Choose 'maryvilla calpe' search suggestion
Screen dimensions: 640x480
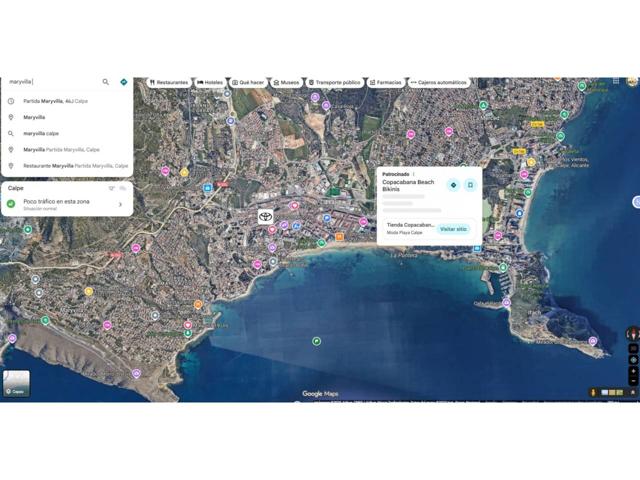pyautogui.click(x=41, y=133)
